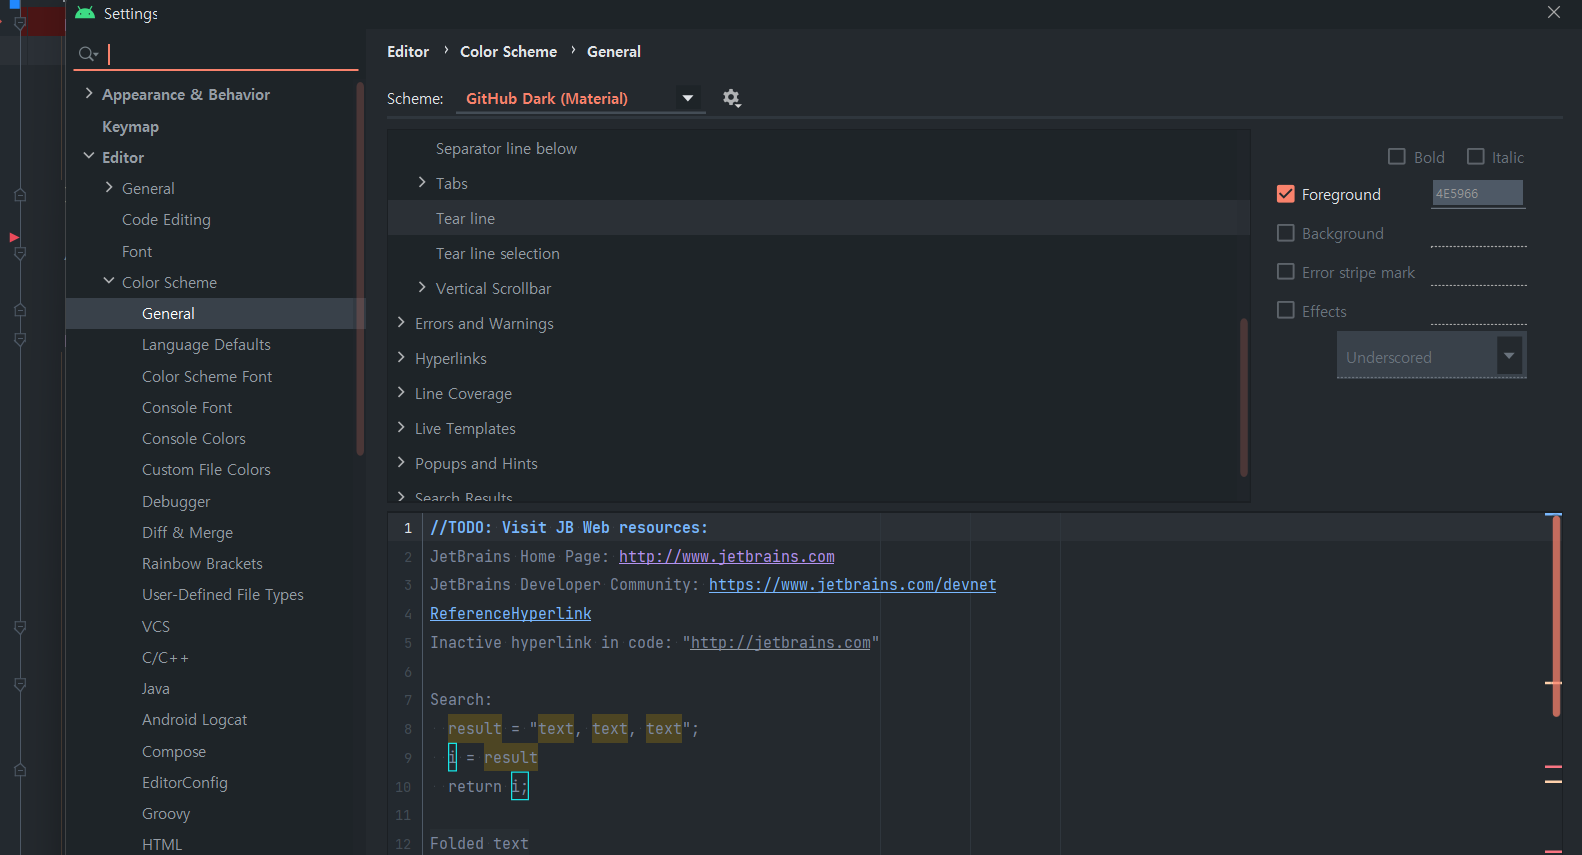The image size is (1582, 855).
Task: Close the Settings dialog
Action: [1553, 12]
